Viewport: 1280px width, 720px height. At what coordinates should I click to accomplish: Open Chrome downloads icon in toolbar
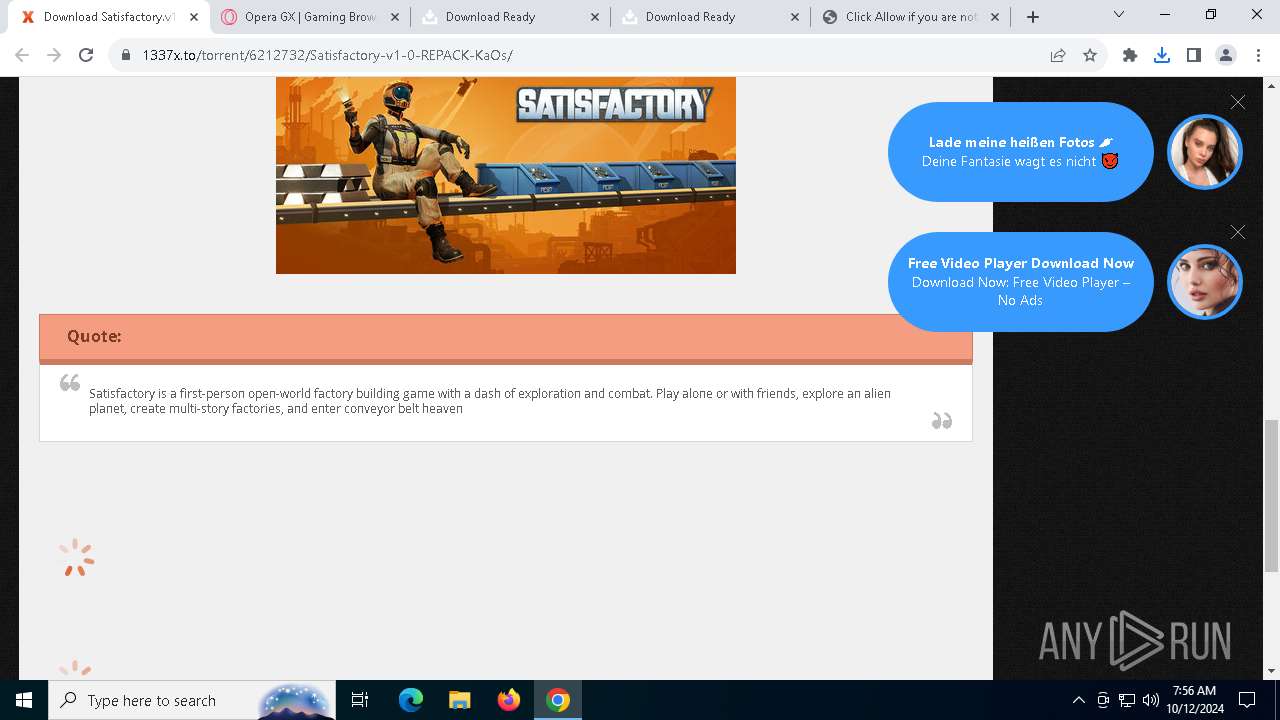coord(1162,55)
